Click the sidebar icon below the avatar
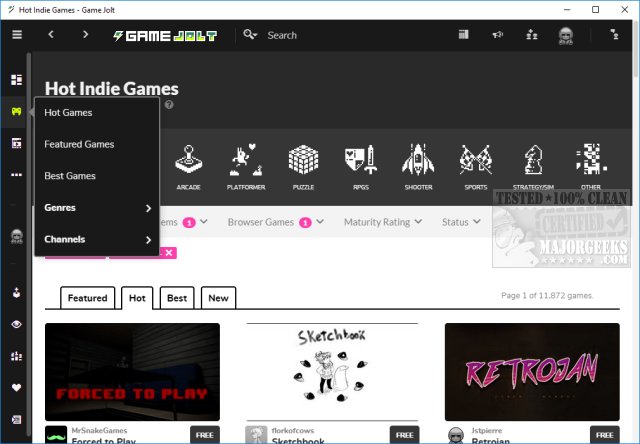Image resolution: width=640 pixels, height=444 pixels. [16, 293]
